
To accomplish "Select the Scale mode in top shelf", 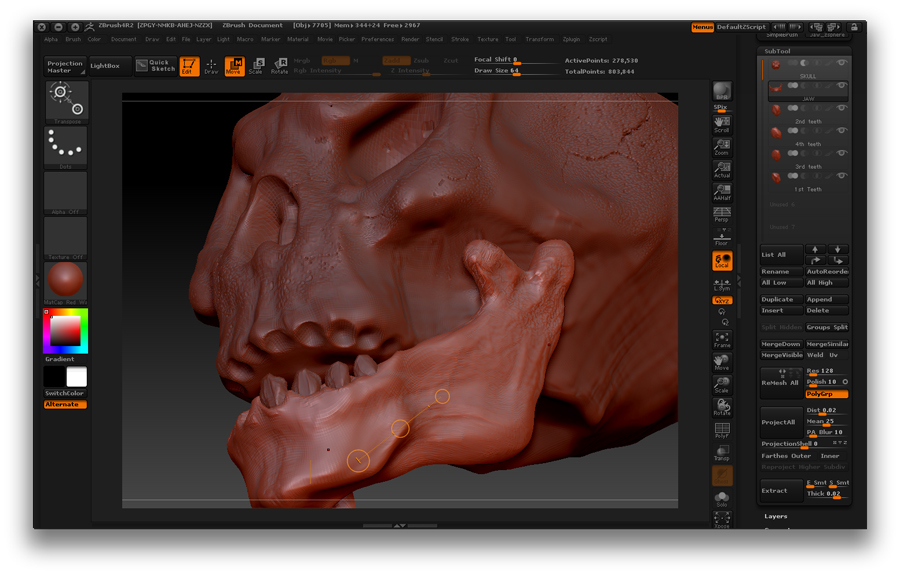I will [x=257, y=66].
